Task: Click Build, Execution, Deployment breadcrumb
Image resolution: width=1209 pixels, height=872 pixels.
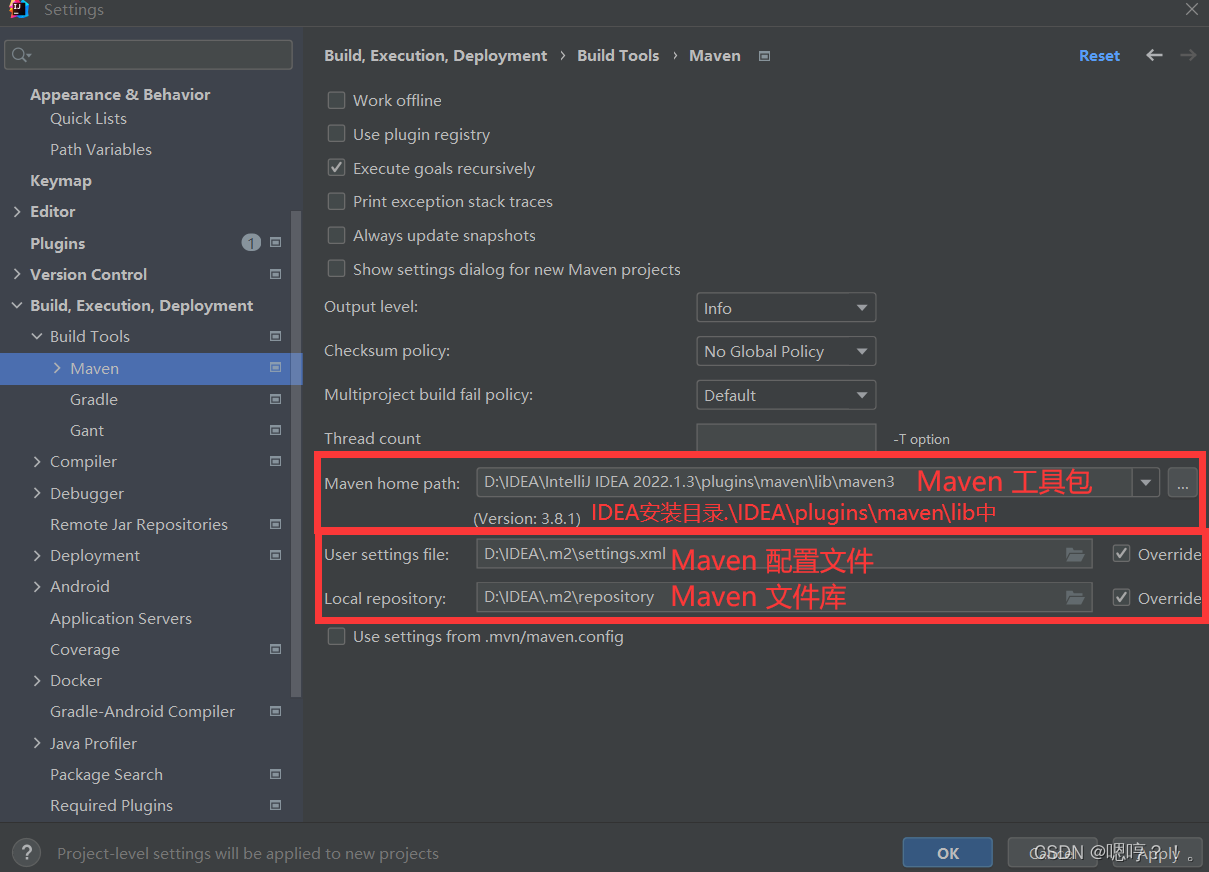Action: (436, 56)
